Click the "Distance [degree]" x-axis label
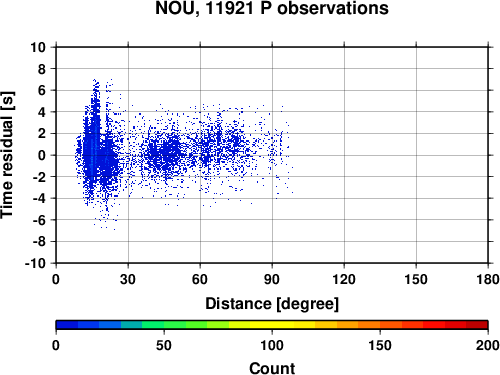 pos(272,304)
